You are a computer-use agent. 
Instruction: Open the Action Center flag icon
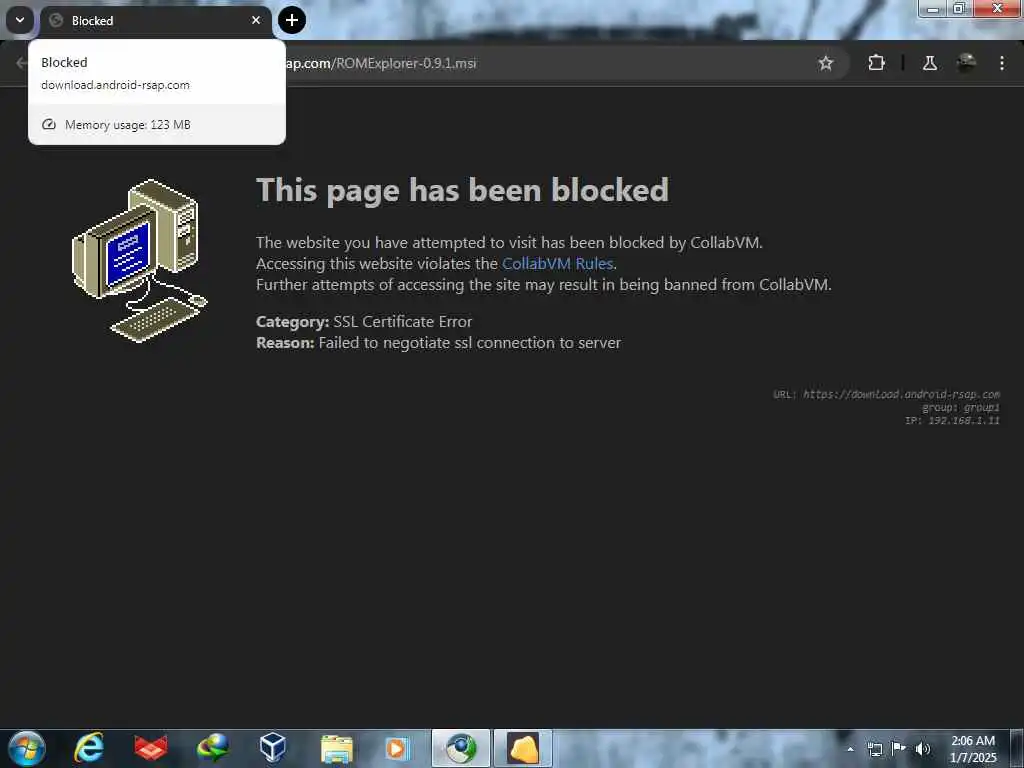(899, 748)
